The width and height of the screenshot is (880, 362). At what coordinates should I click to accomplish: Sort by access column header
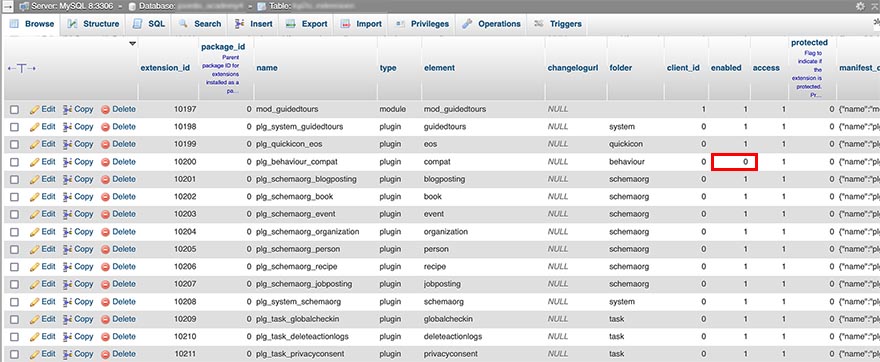(766, 68)
